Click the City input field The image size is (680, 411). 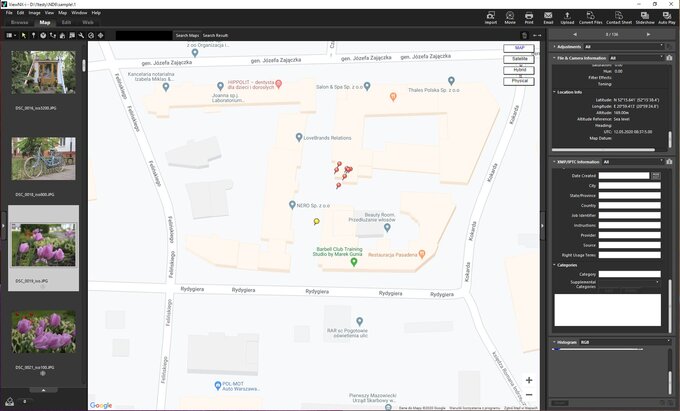point(629,186)
